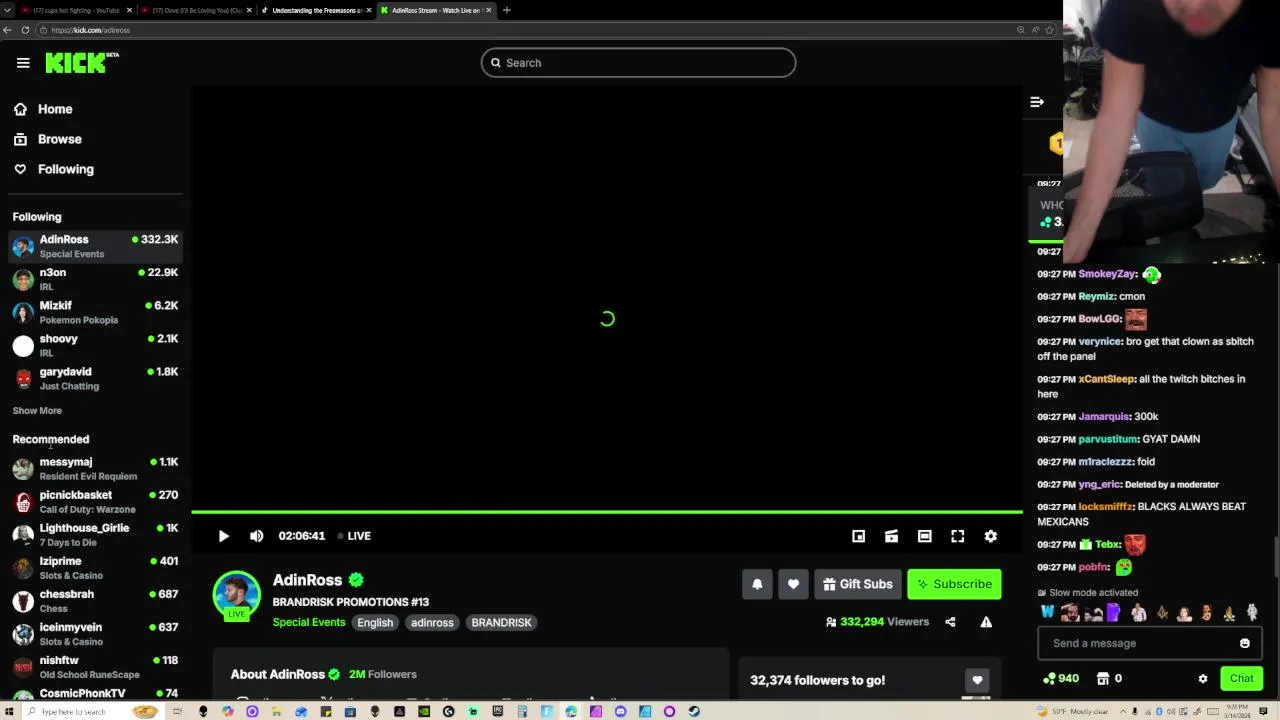Click the green stream progress bar
The image size is (1280, 720).
tap(606, 512)
